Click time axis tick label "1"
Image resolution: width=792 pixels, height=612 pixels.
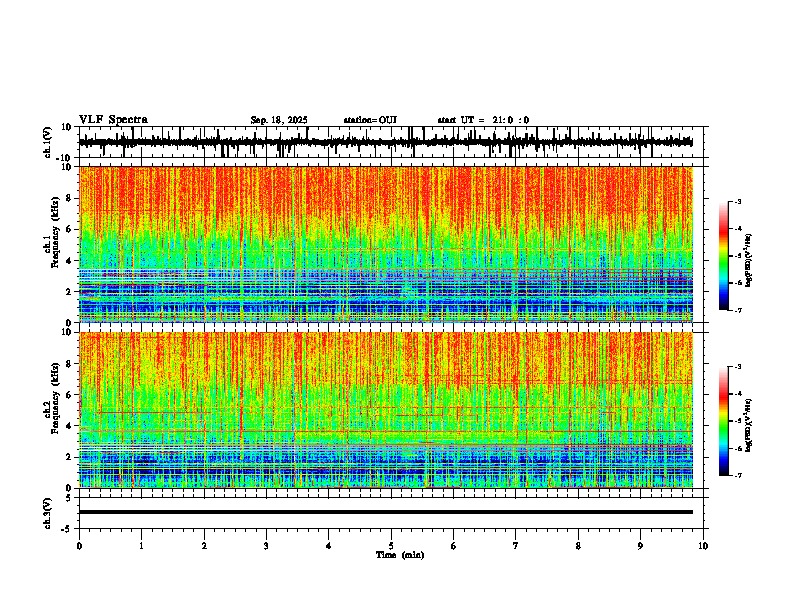(x=141, y=546)
